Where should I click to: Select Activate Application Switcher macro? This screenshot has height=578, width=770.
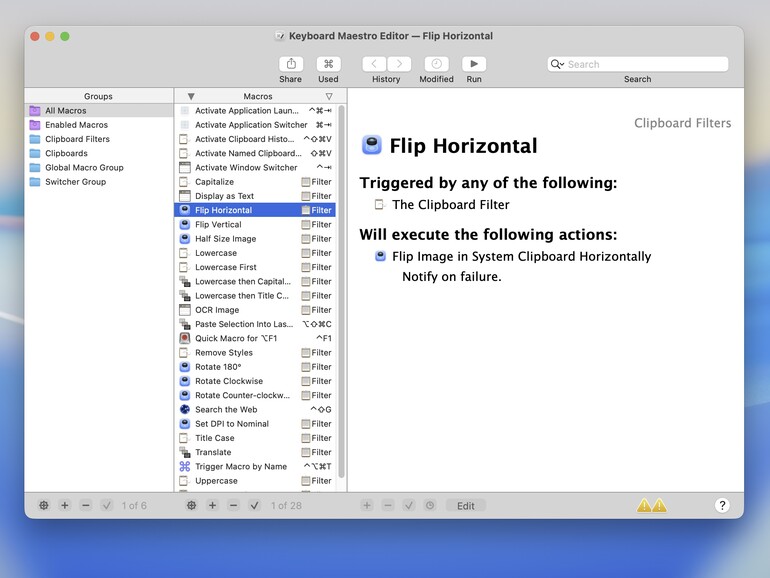tap(255, 125)
